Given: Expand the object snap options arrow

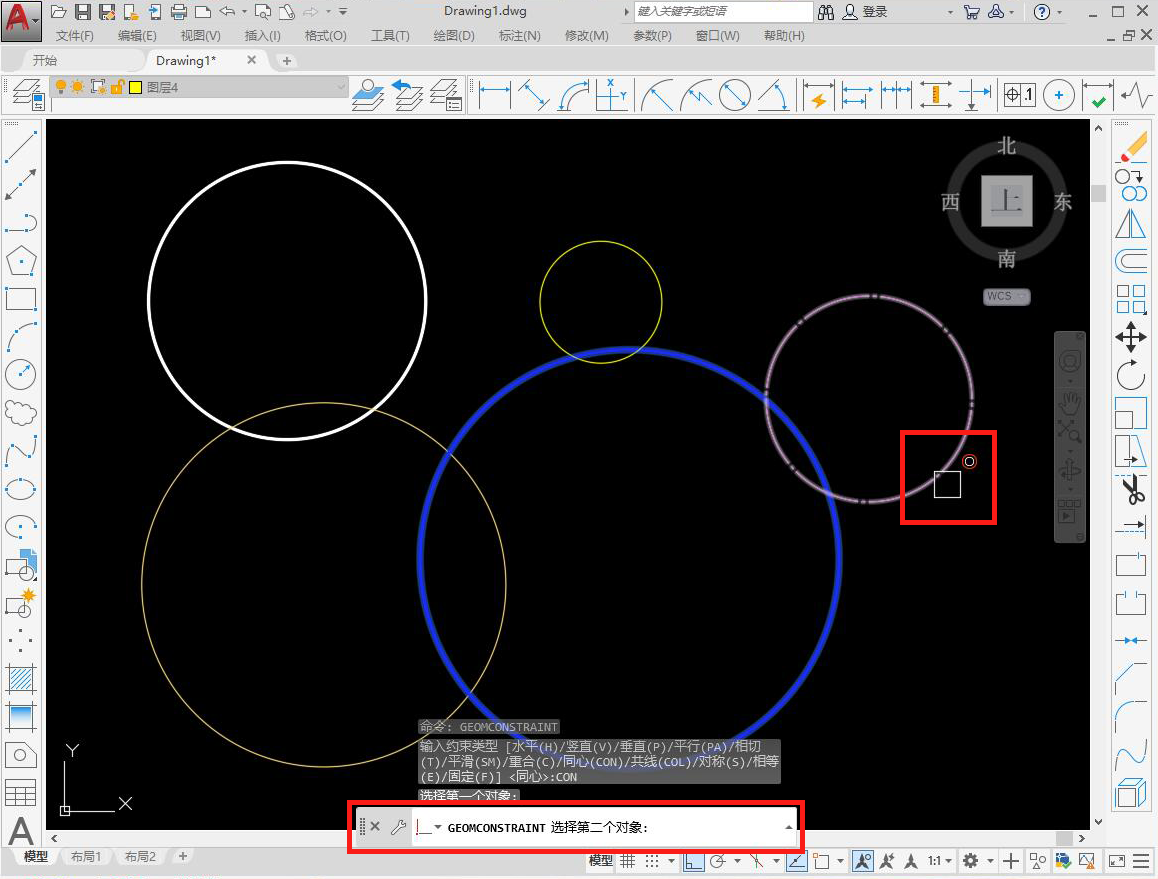Looking at the screenshot, I should pyautogui.click(x=840, y=861).
